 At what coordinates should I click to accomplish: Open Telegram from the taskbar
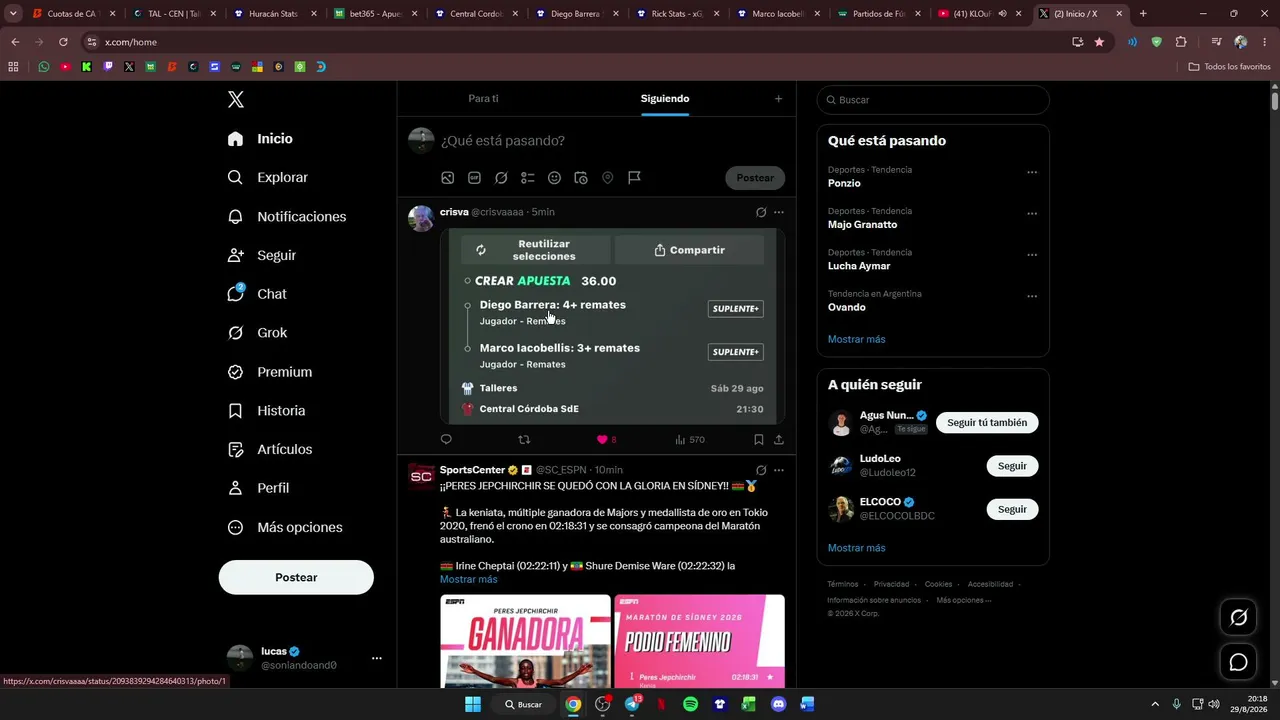coord(632,704)
